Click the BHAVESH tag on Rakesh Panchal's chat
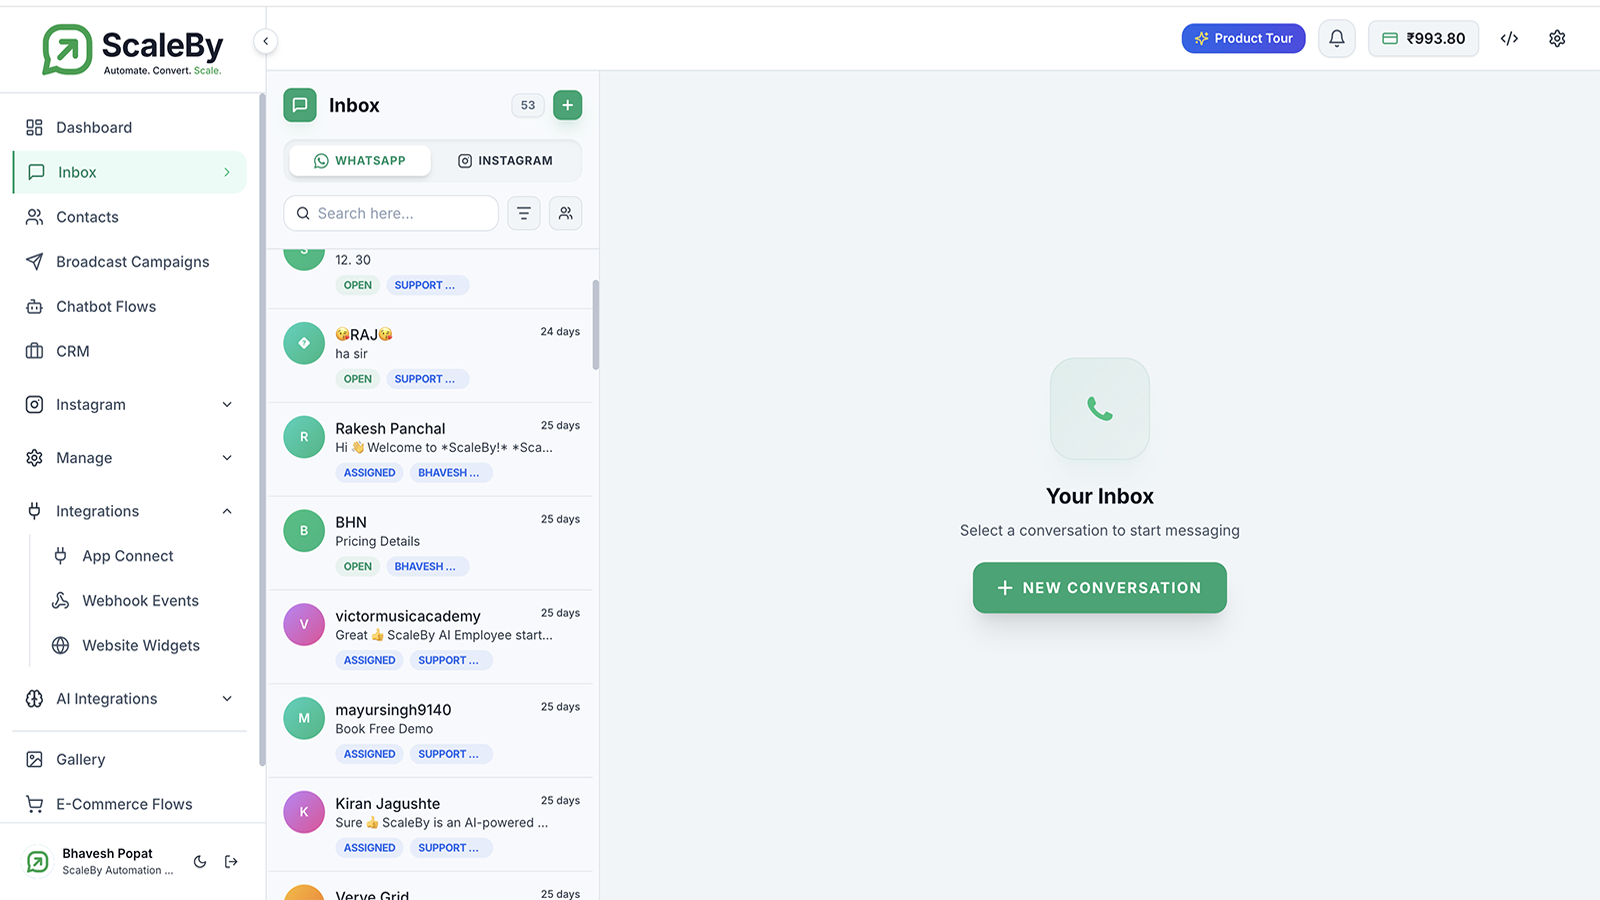Screen dimensions: 1600x900 click(450, 473)
